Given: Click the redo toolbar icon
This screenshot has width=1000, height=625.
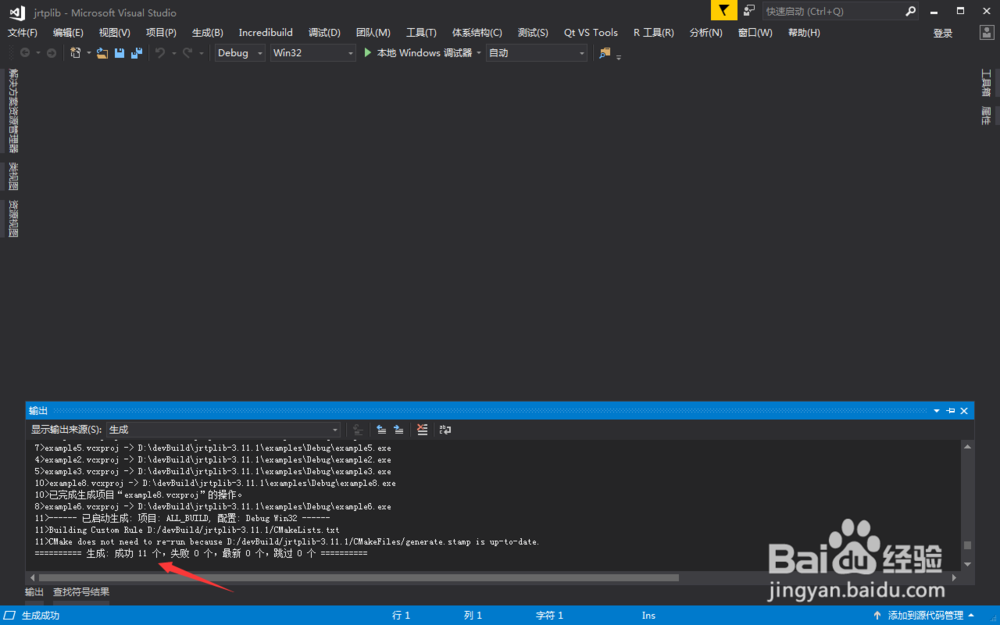Looking at the screenshot, I should [188, 53].
